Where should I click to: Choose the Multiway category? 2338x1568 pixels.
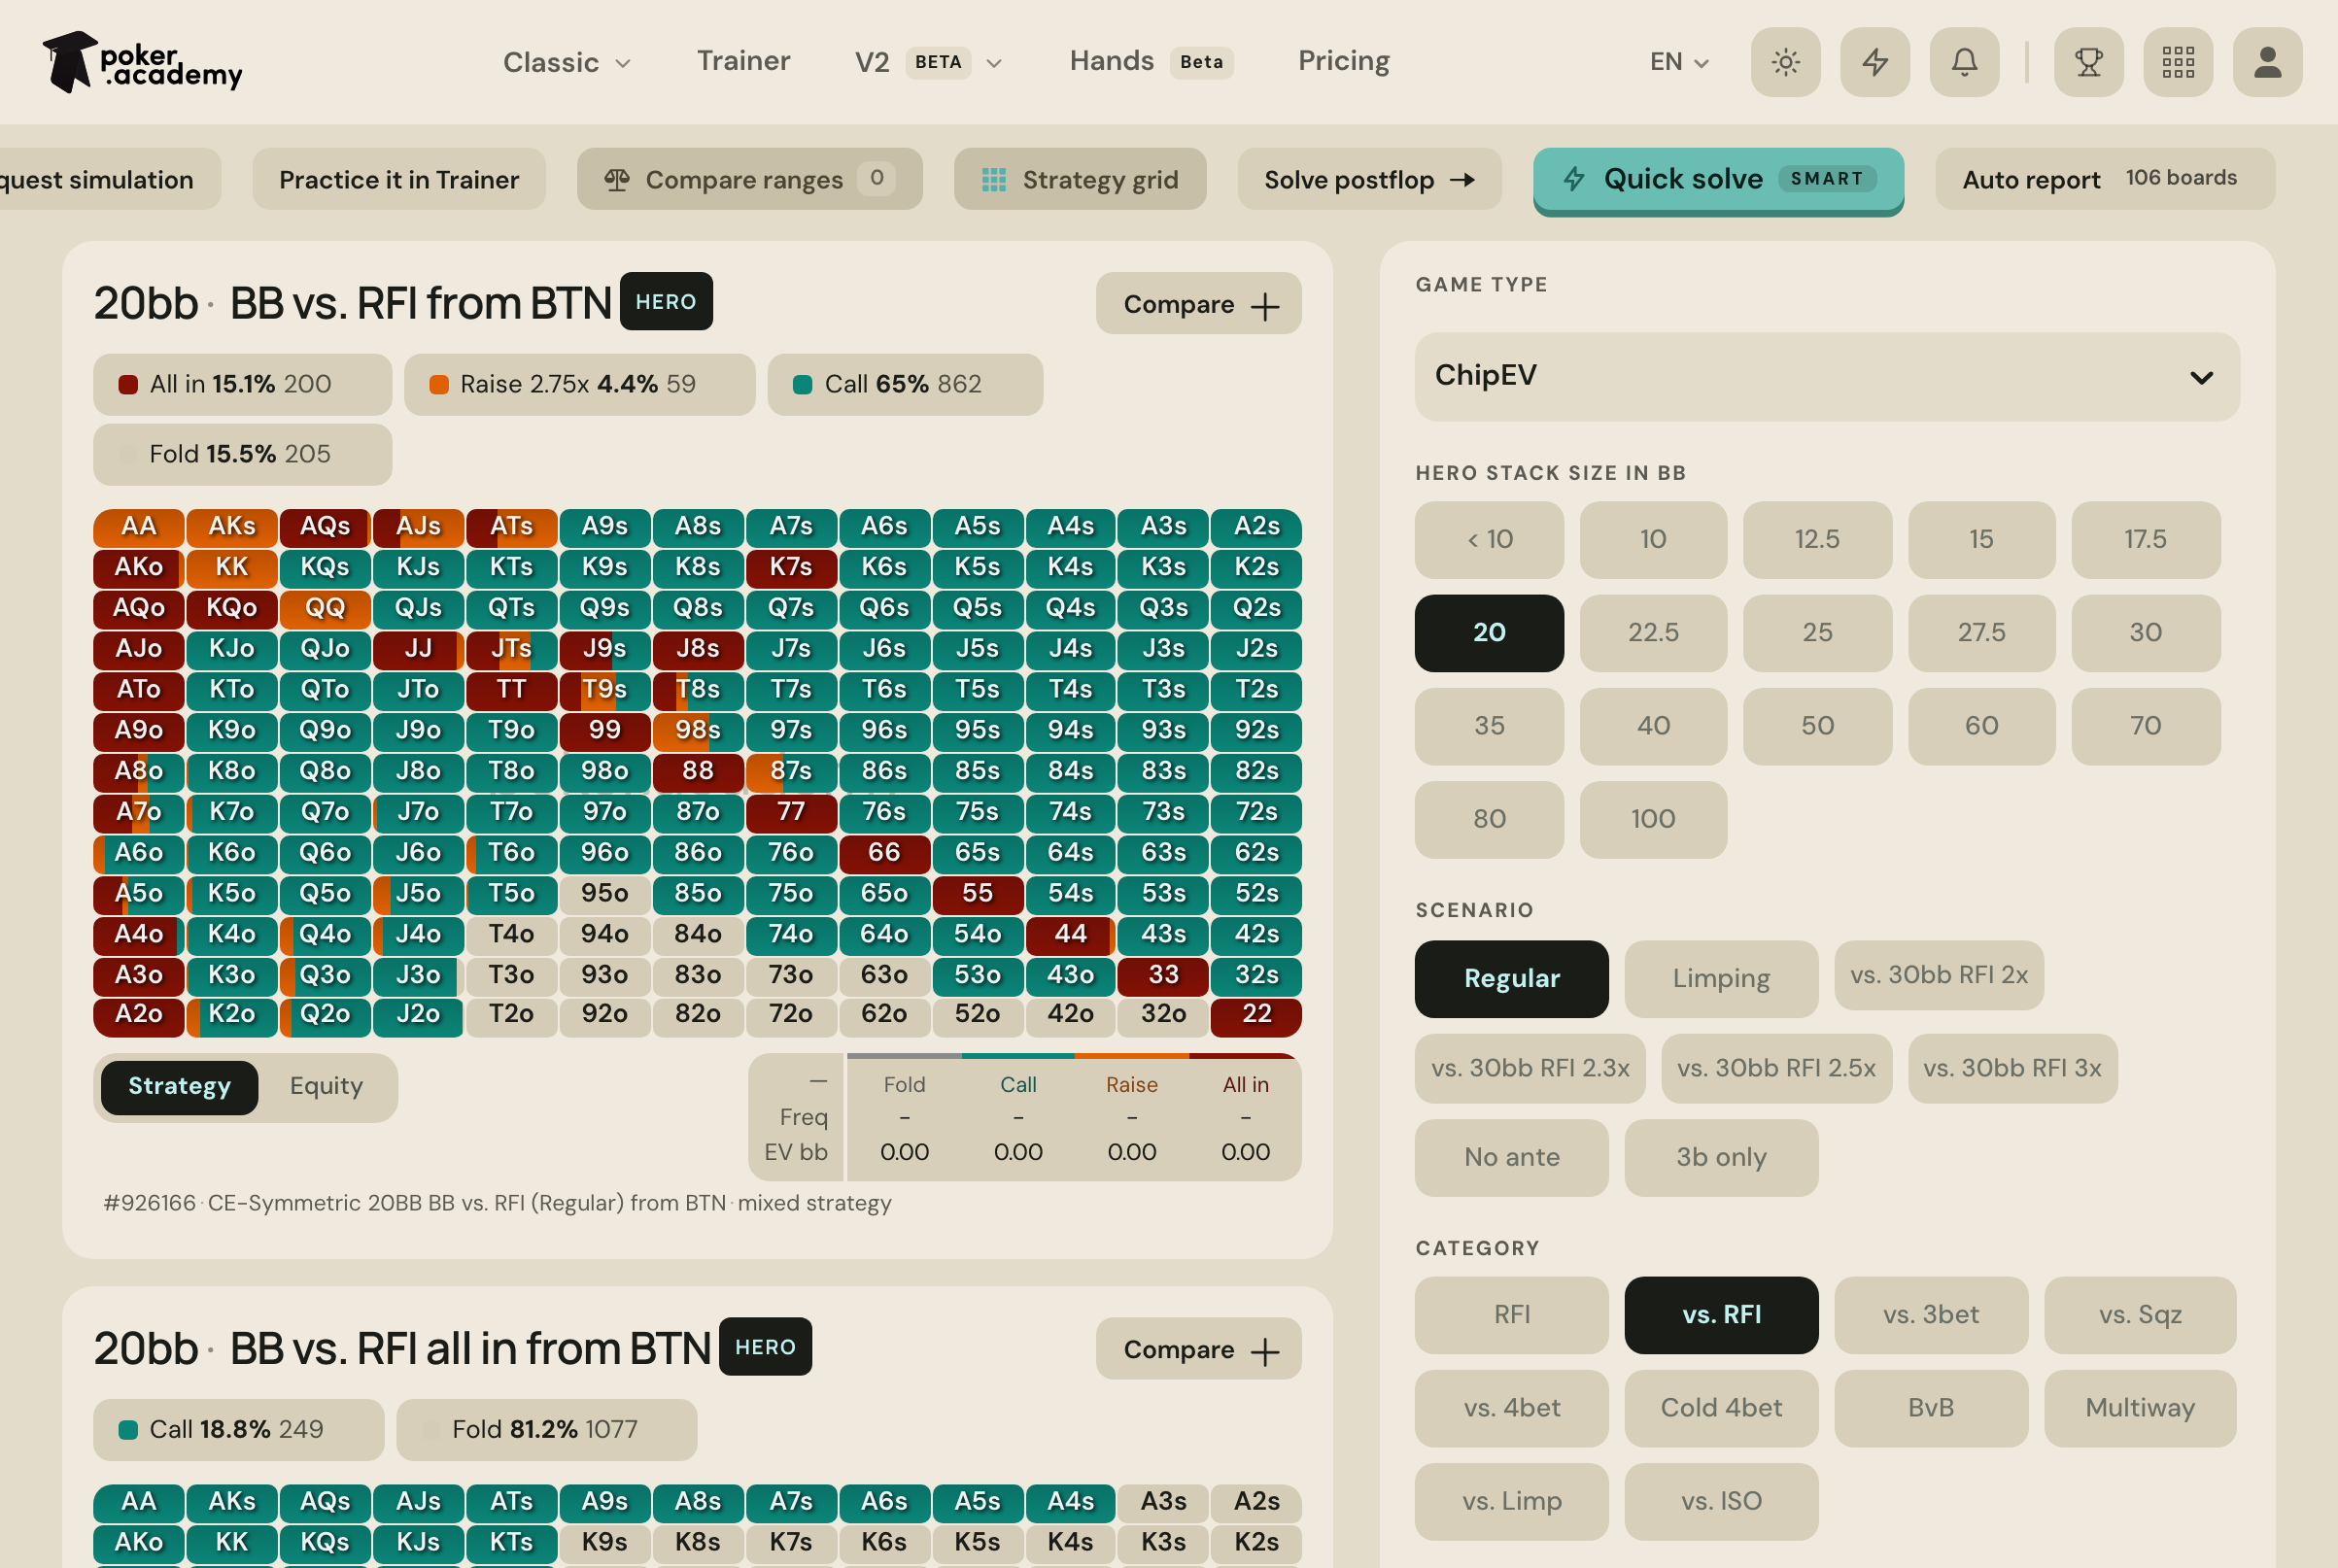pyautogui.click(x=2139, y=1408)
